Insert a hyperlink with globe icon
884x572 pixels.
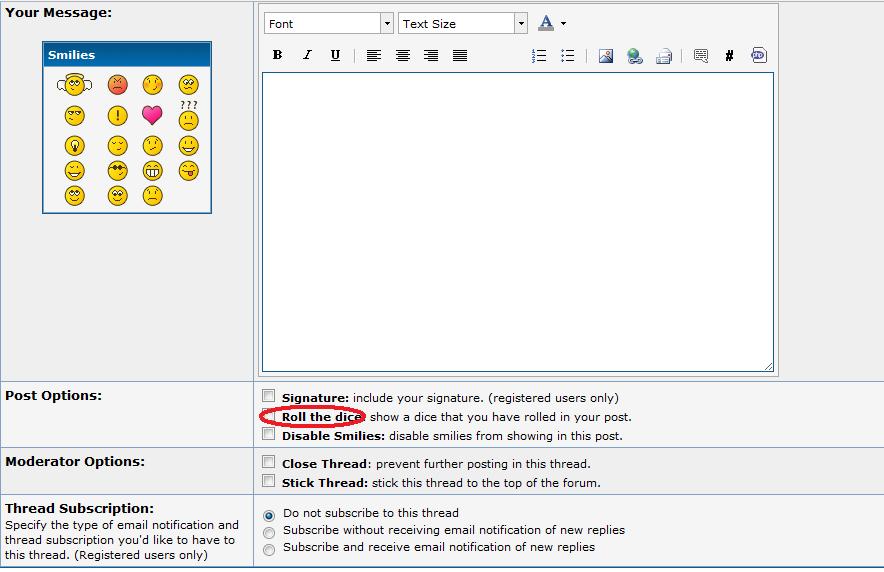point(634,56)
